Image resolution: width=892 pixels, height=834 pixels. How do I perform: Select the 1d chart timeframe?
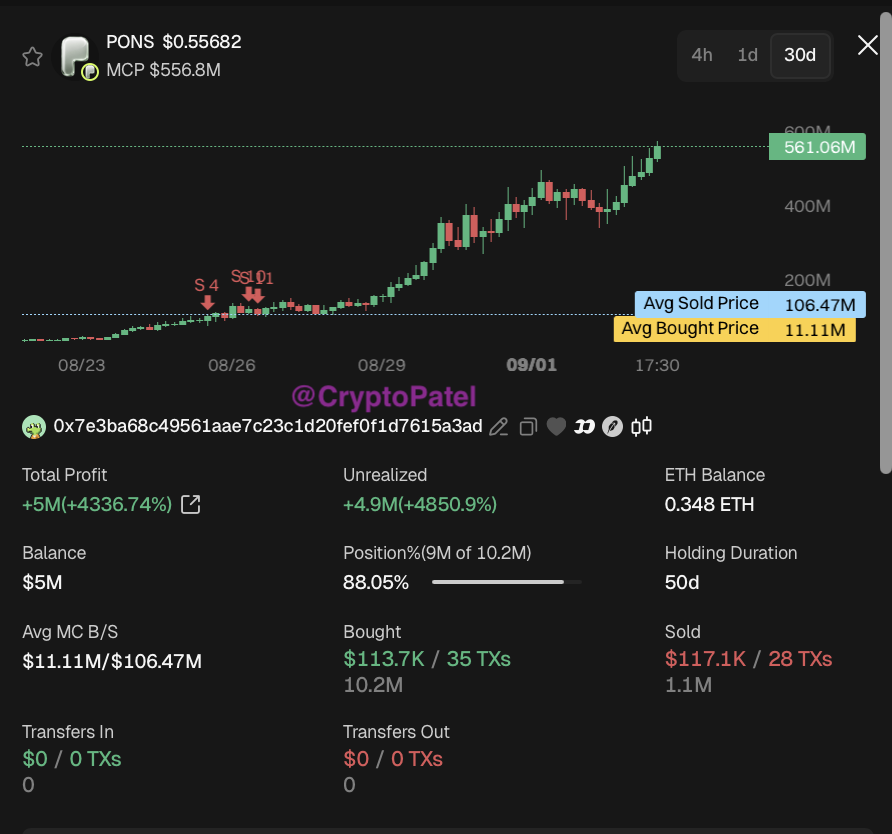tap(748, 55)
